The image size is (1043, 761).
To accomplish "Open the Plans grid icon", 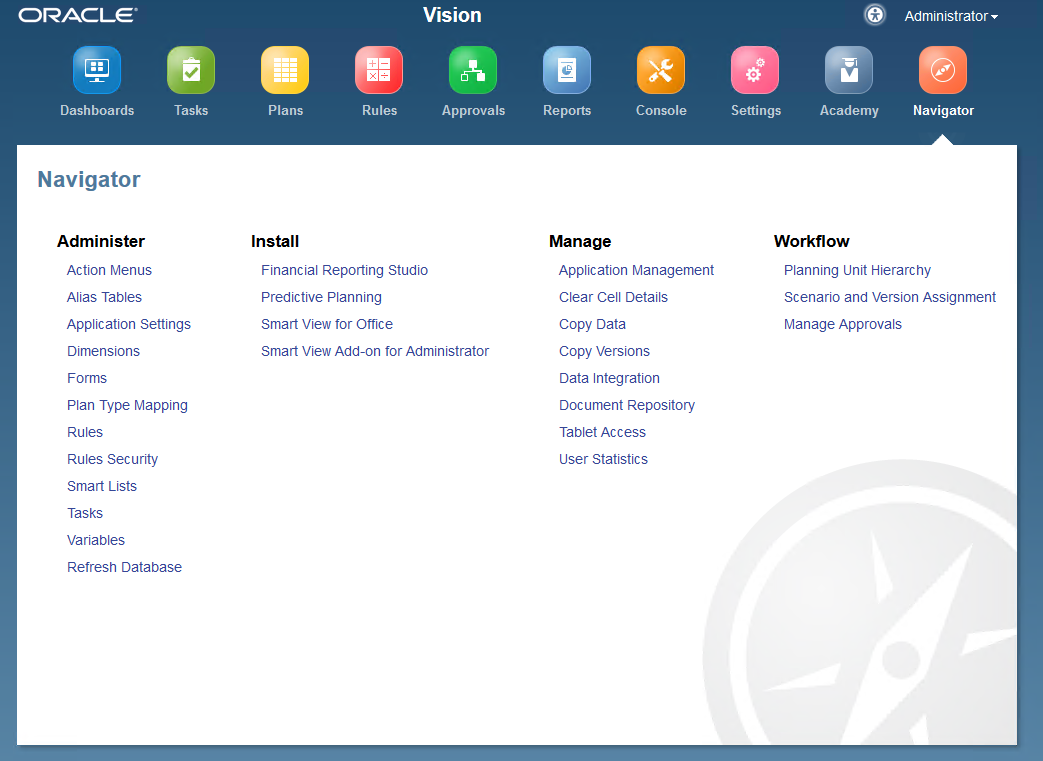I will click(x=285, y=70).
